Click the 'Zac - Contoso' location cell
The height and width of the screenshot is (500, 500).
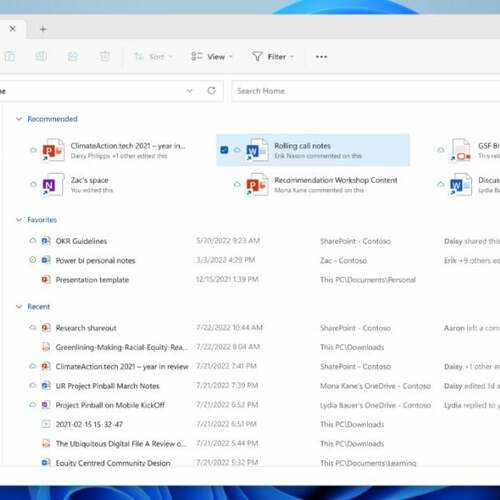(343, 260)
